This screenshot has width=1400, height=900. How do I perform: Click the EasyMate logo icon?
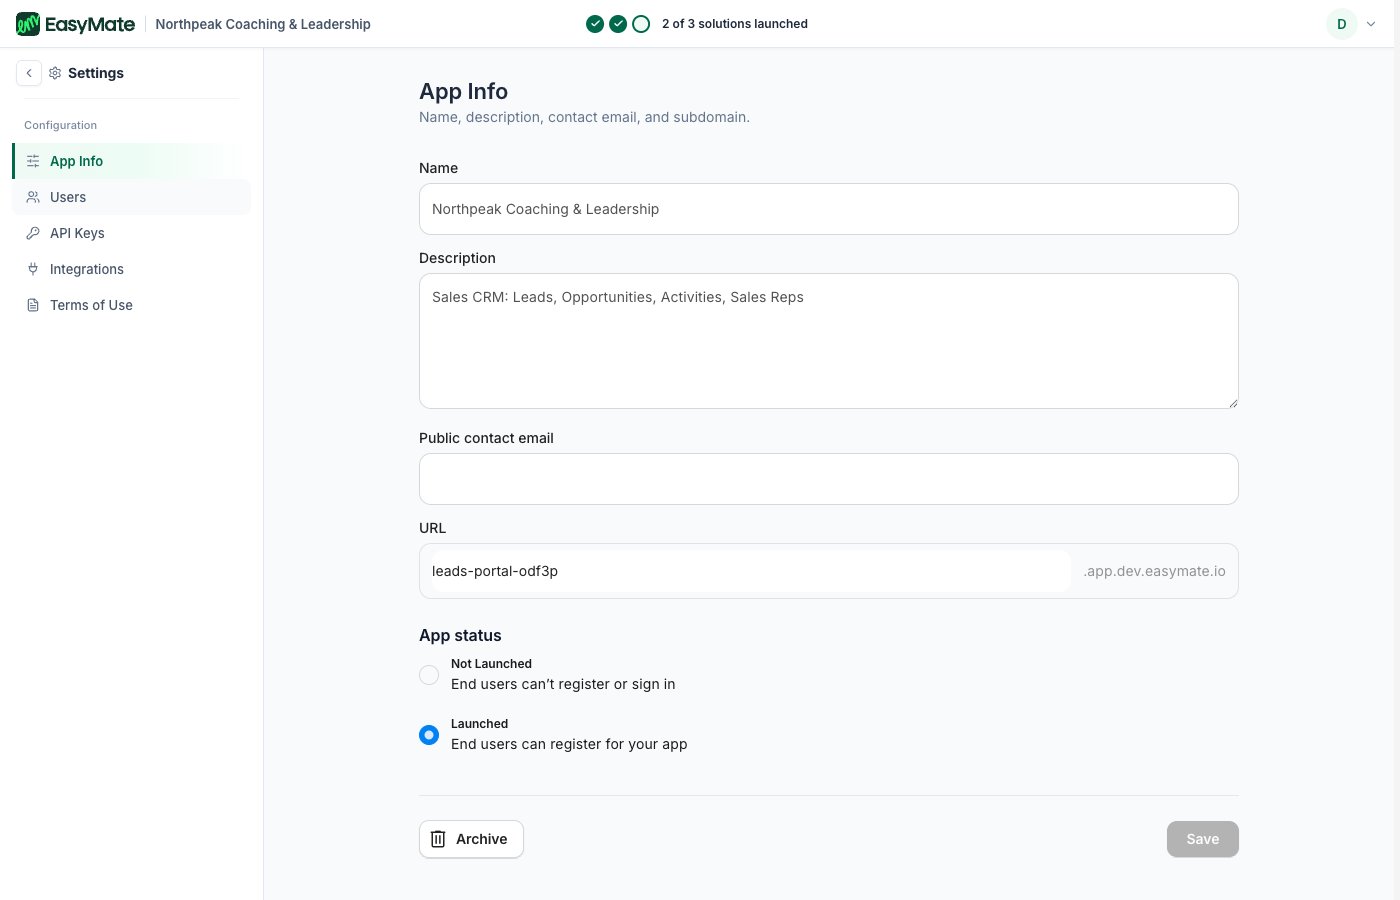click(x=28, y=24)
